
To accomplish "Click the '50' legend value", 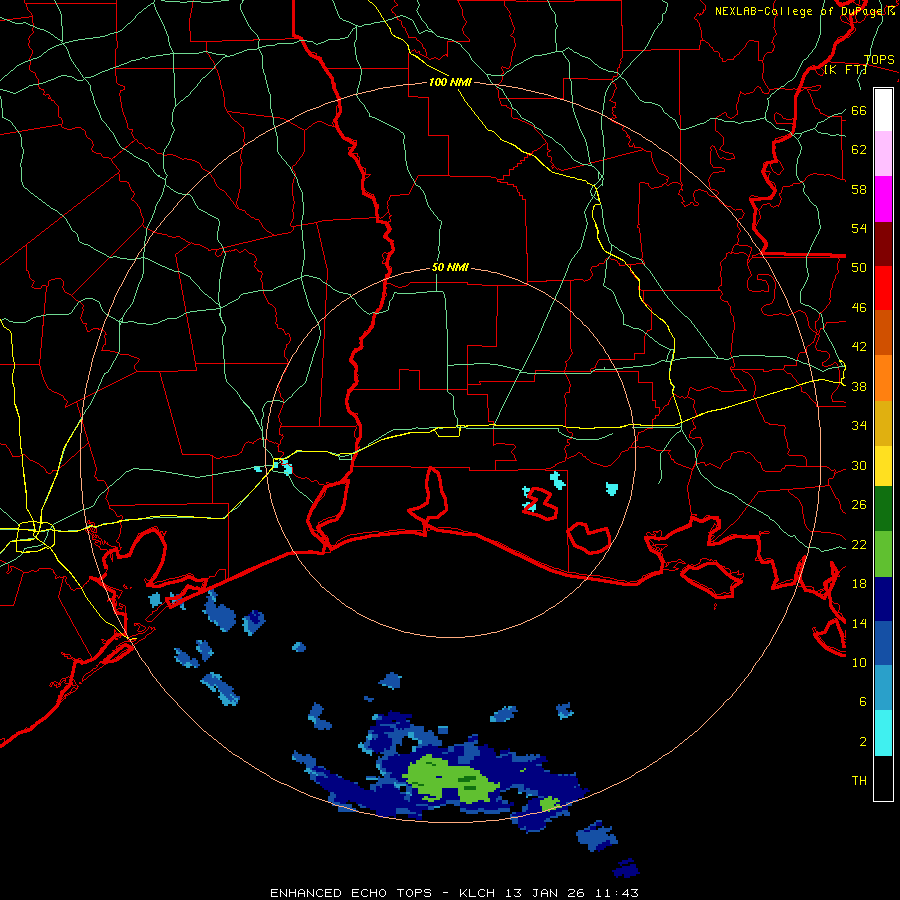I will tap(859, 267).
